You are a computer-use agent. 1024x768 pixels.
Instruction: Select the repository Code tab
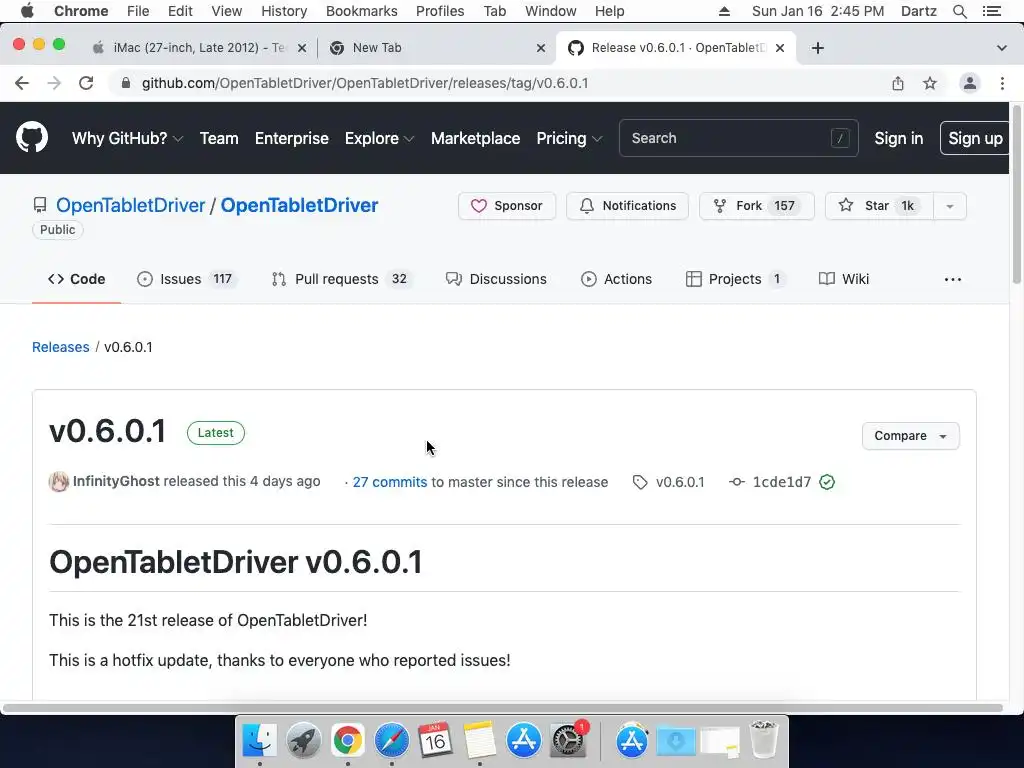click(76, 279)
